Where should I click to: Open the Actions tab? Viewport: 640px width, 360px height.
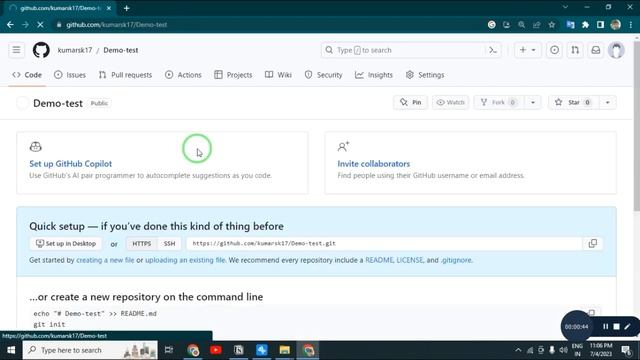pos(183,75)
